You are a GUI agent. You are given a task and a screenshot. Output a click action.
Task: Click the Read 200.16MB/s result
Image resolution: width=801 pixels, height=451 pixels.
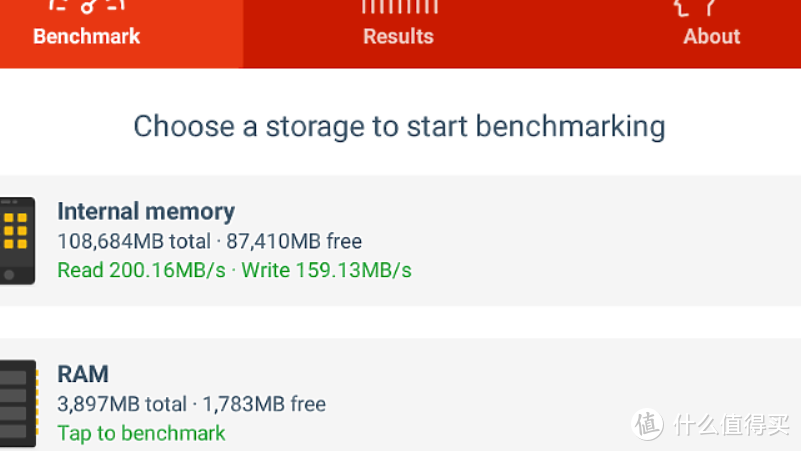pos(141,270)
